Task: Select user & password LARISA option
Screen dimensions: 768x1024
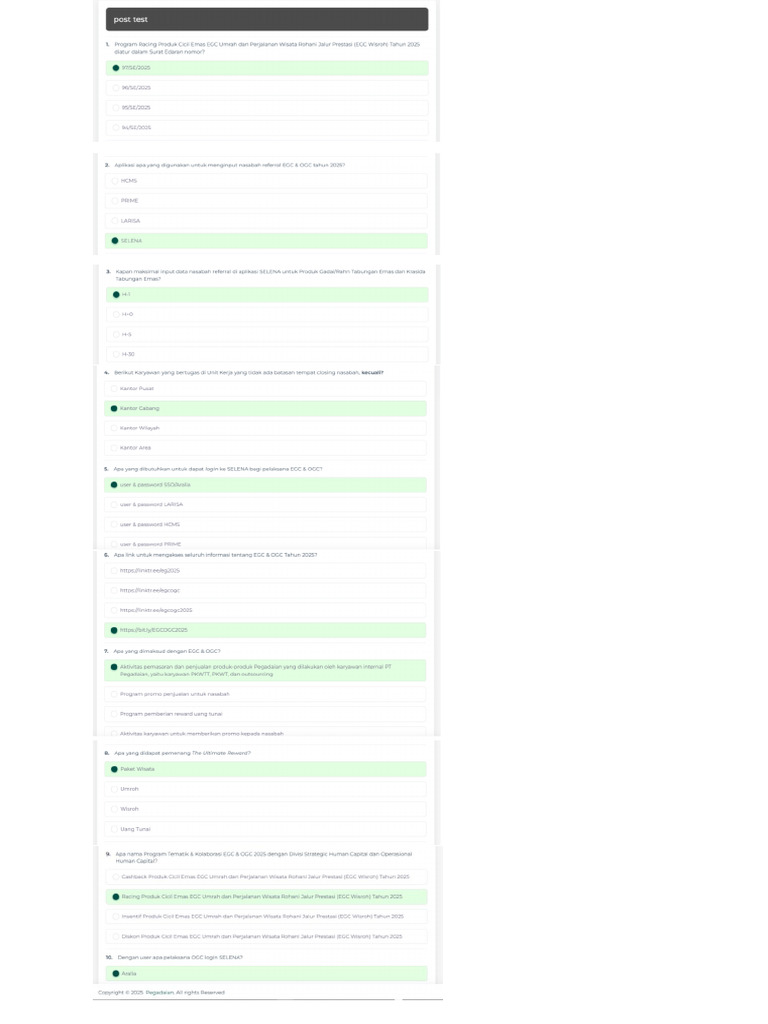Action: [265, 505]
